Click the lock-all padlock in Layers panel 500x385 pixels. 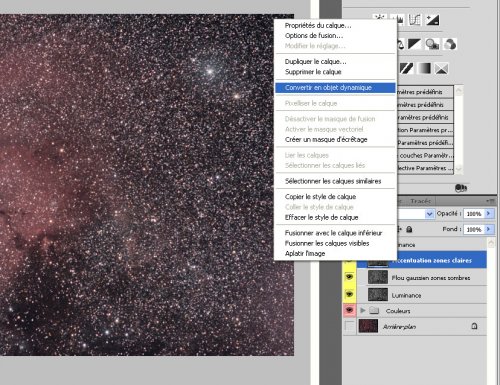point(409,229)
